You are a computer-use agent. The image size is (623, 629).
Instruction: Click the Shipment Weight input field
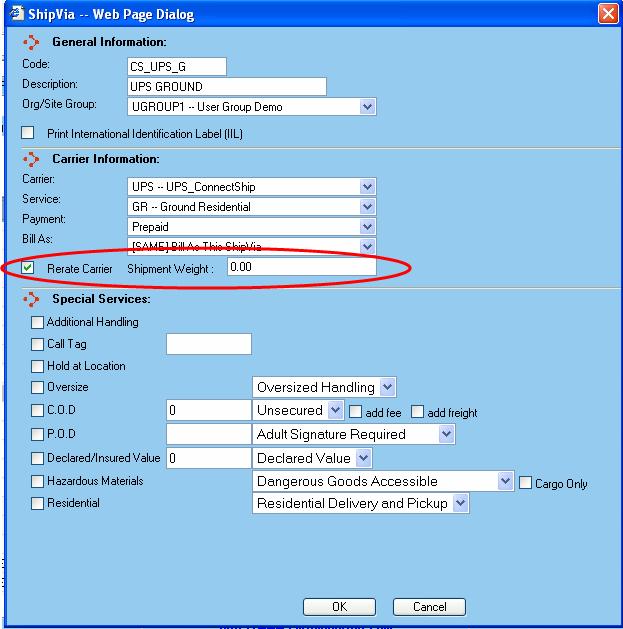click(x=301, y=268)
